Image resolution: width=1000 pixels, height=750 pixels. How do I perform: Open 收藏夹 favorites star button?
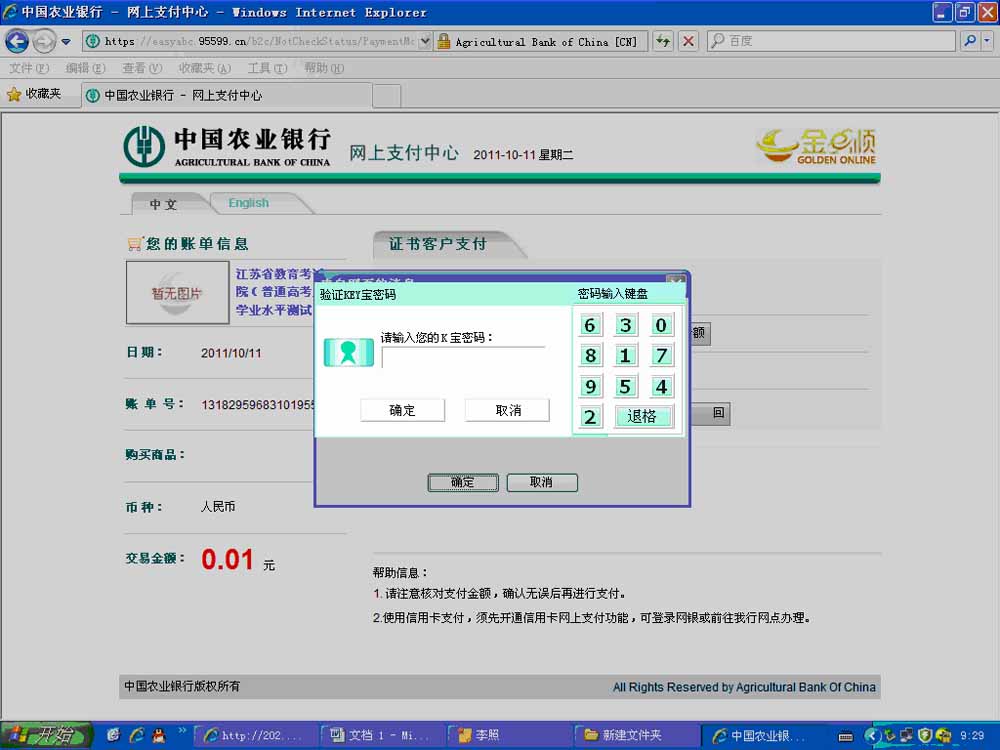[x=34, y=94]
